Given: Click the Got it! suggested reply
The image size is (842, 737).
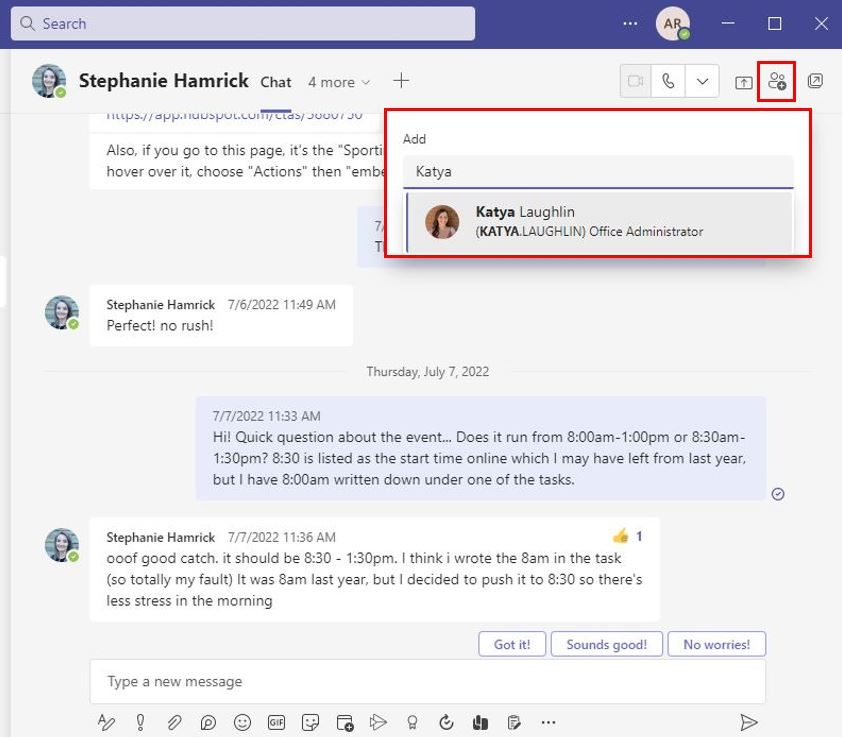Looking at the screenshot, I should 511,644.
